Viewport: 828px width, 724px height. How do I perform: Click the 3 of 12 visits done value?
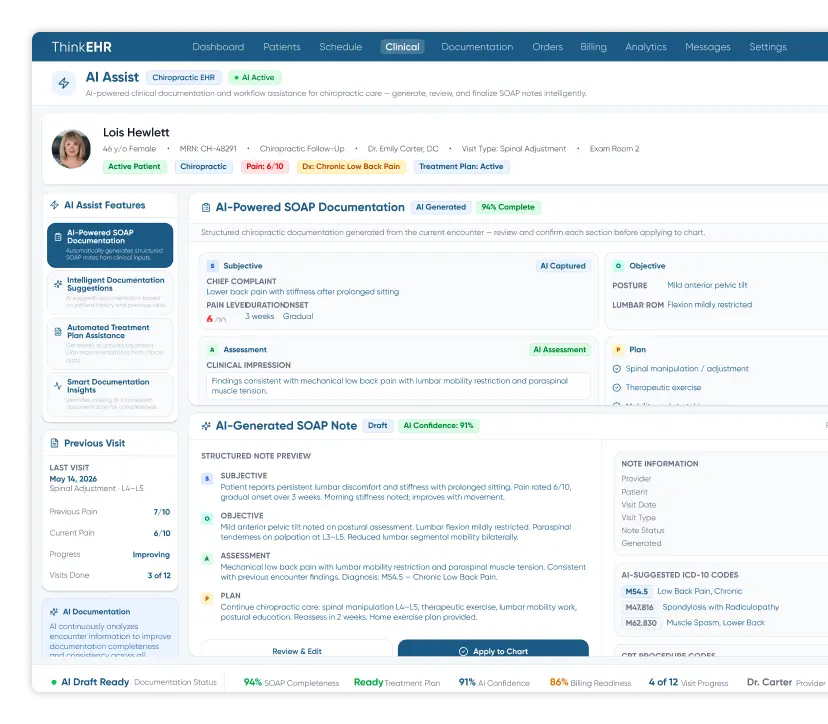(x=159, y=576)
